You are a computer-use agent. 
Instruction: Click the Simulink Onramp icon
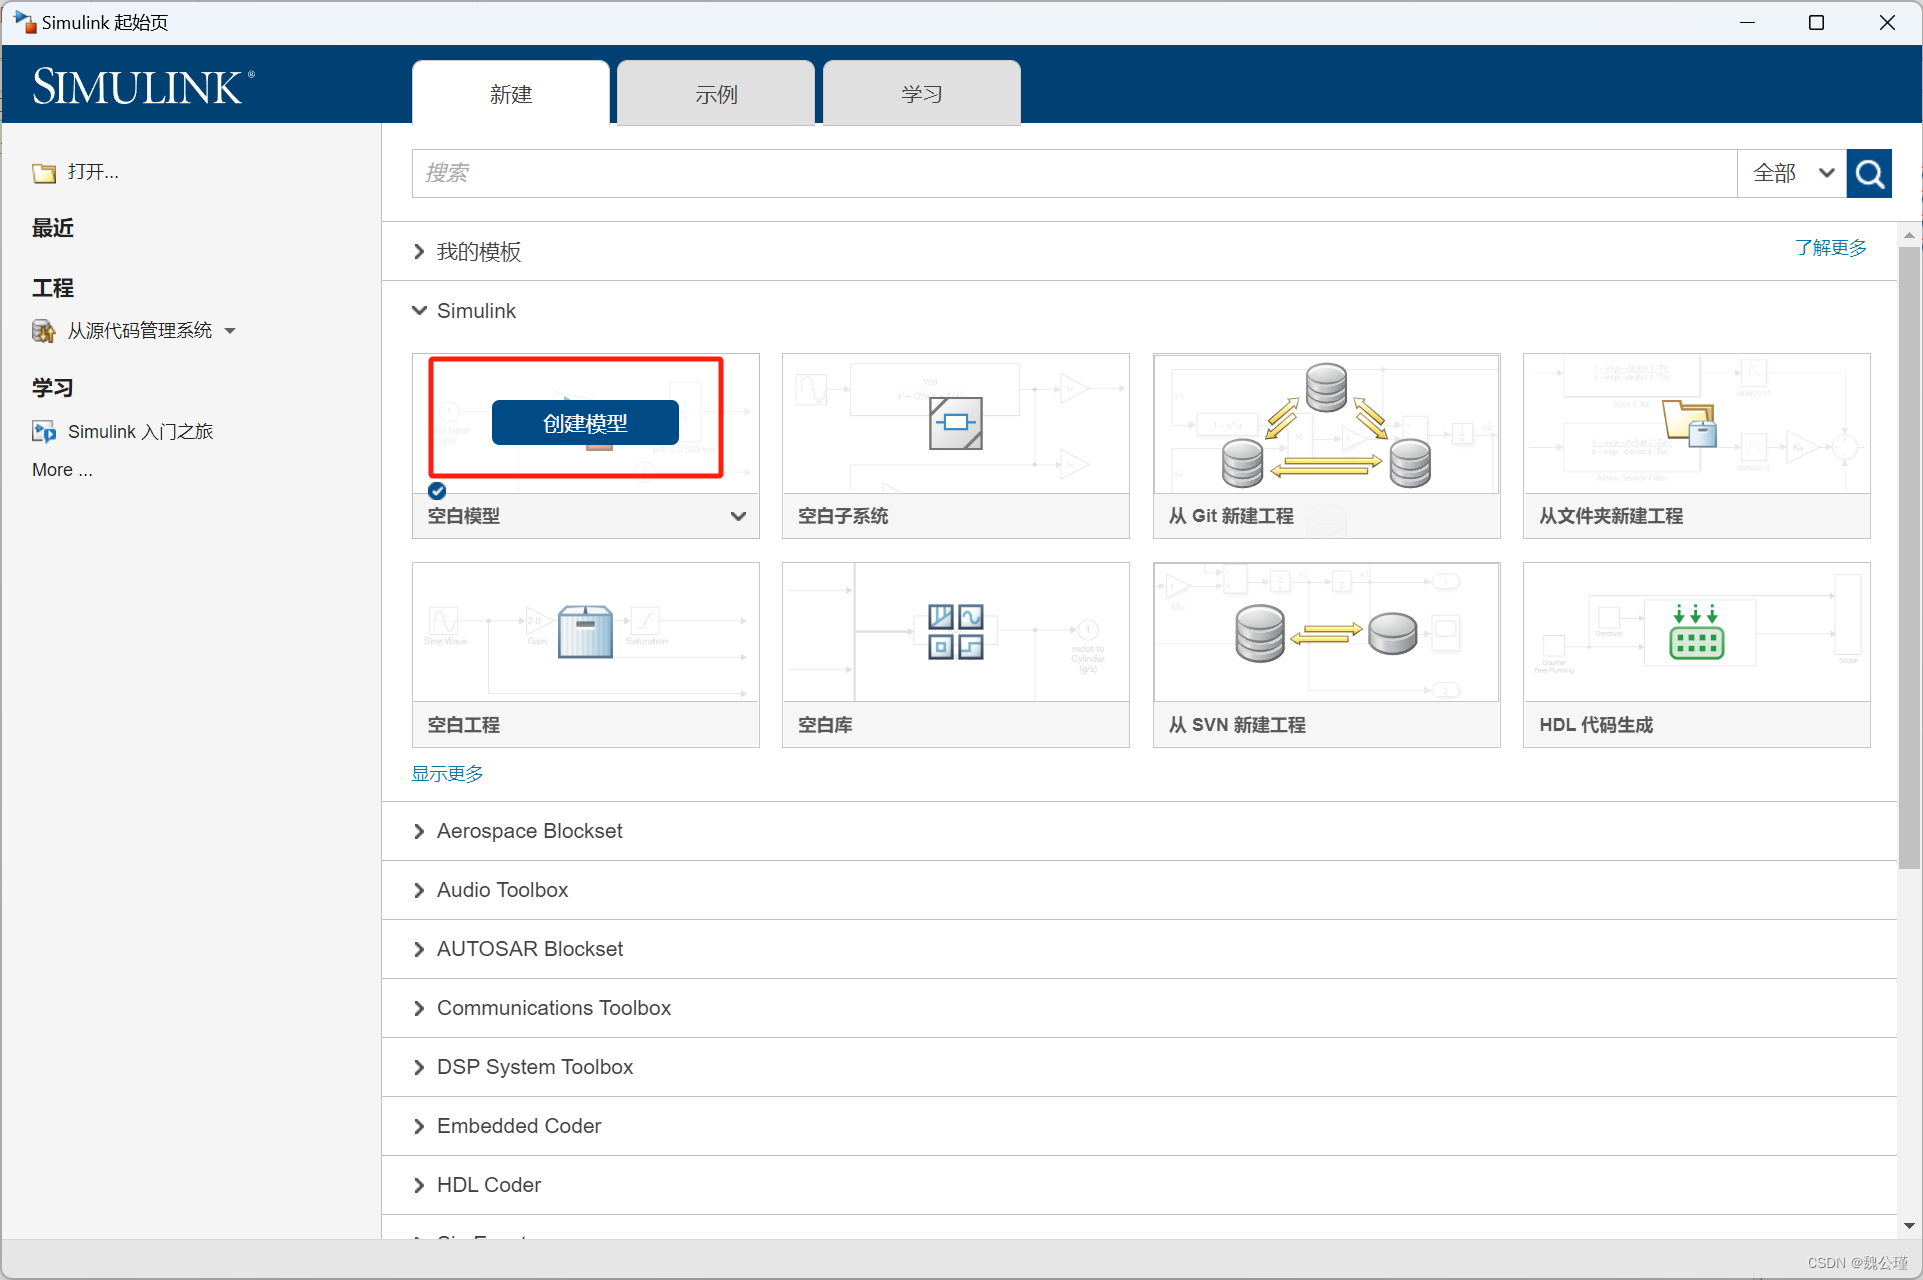[x=44, y=432]
